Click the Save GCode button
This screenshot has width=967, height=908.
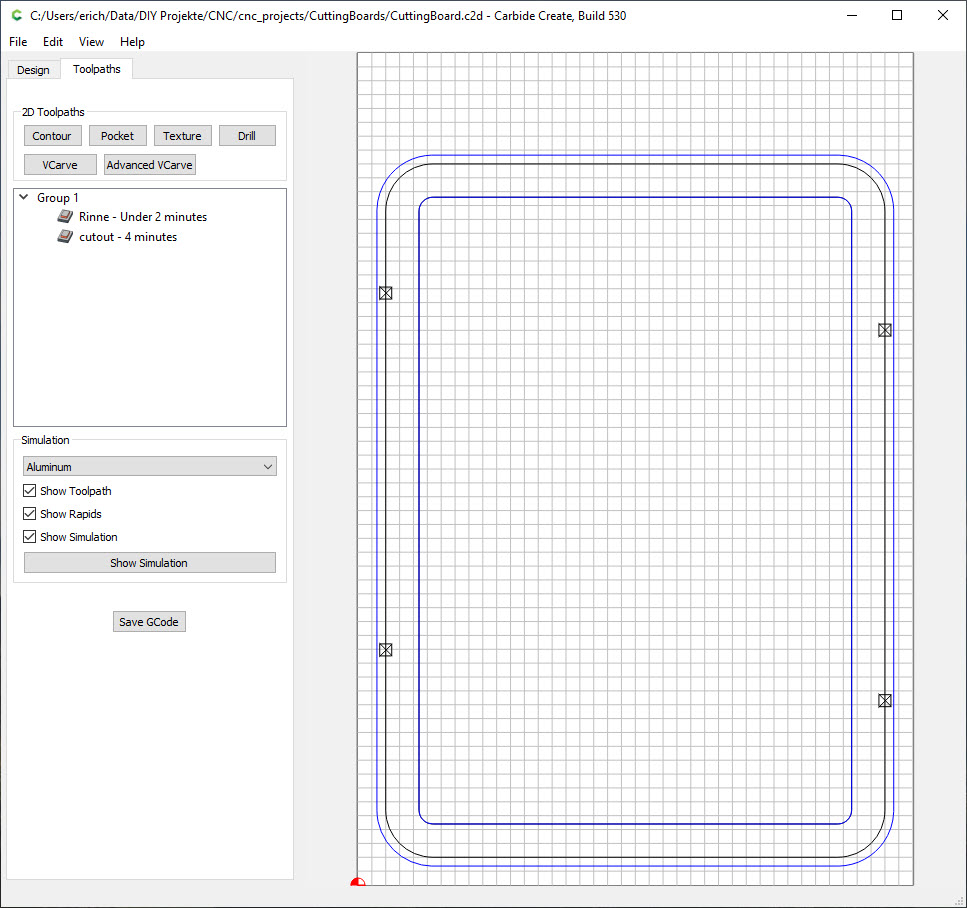pos(149,622)
